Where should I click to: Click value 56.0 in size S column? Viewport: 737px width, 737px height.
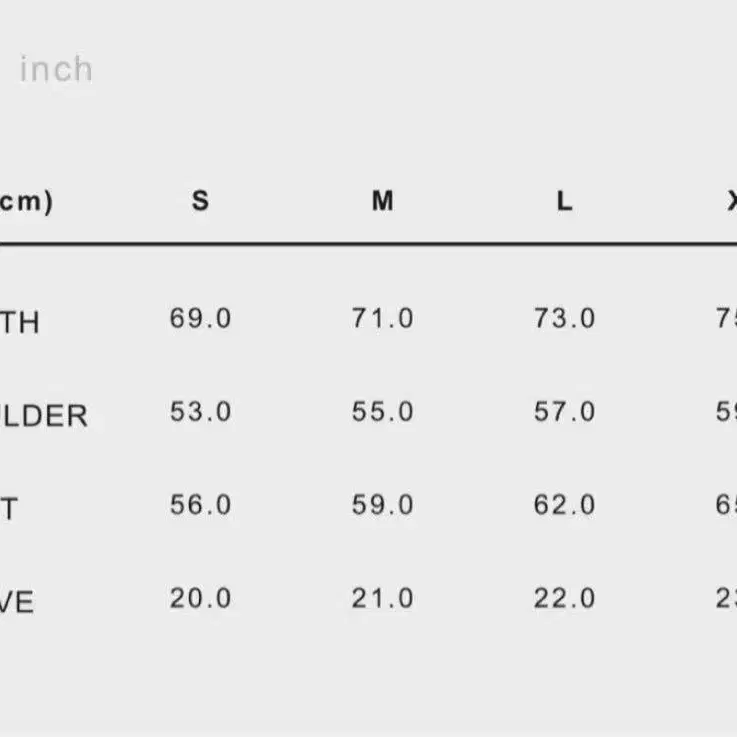[x=201, y=505]
